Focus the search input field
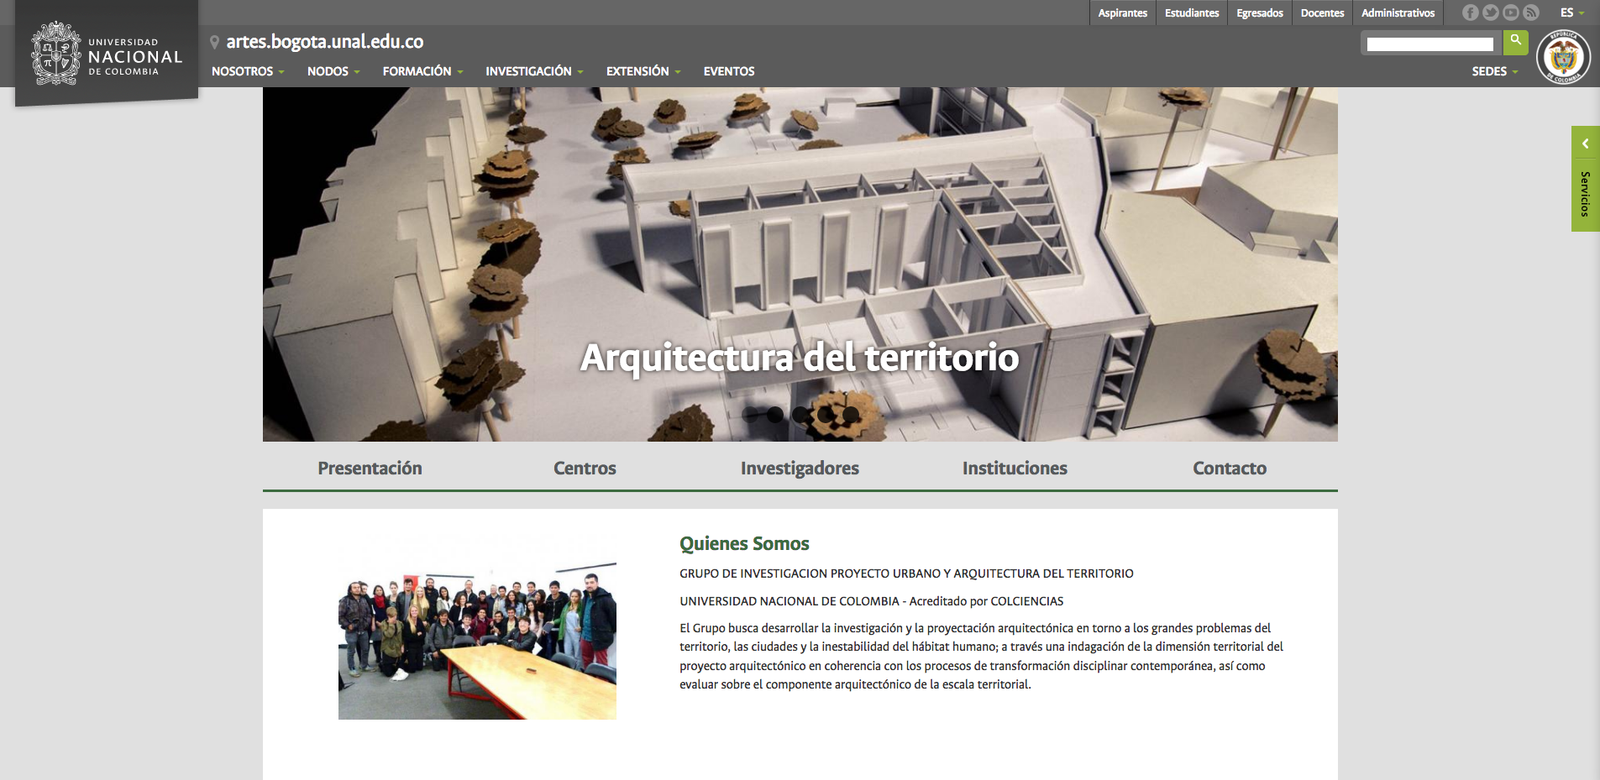This screenshot has width=1600, height=780. (1430, 44)
